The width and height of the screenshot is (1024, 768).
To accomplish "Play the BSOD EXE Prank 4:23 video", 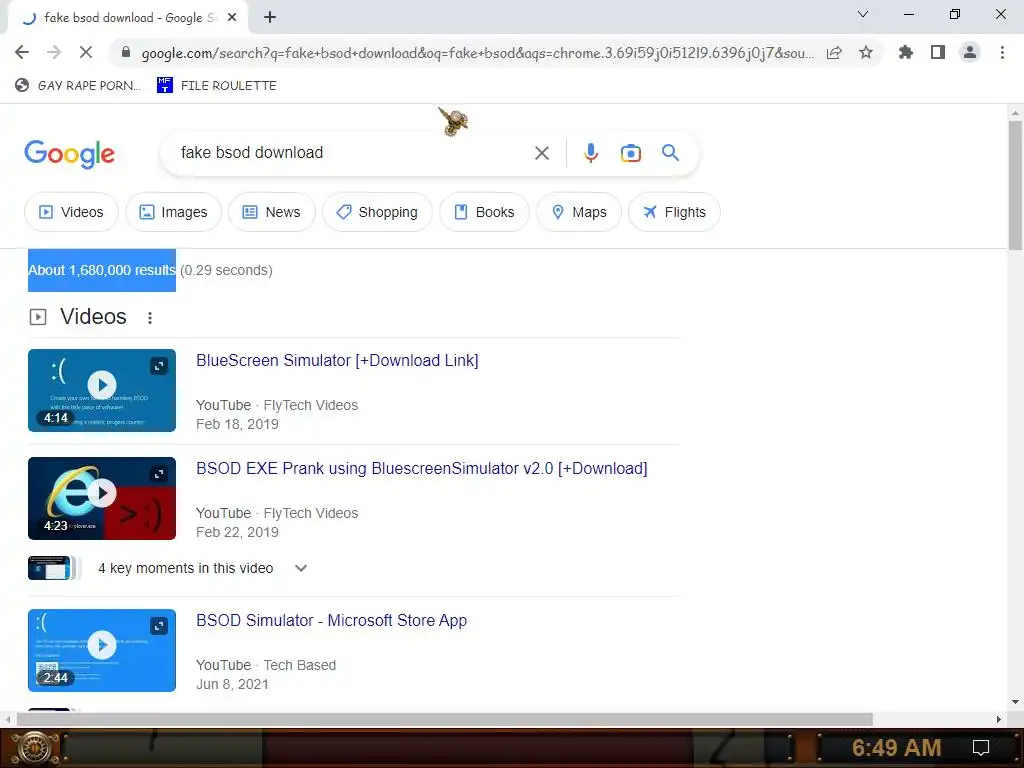I will [102, 493].
